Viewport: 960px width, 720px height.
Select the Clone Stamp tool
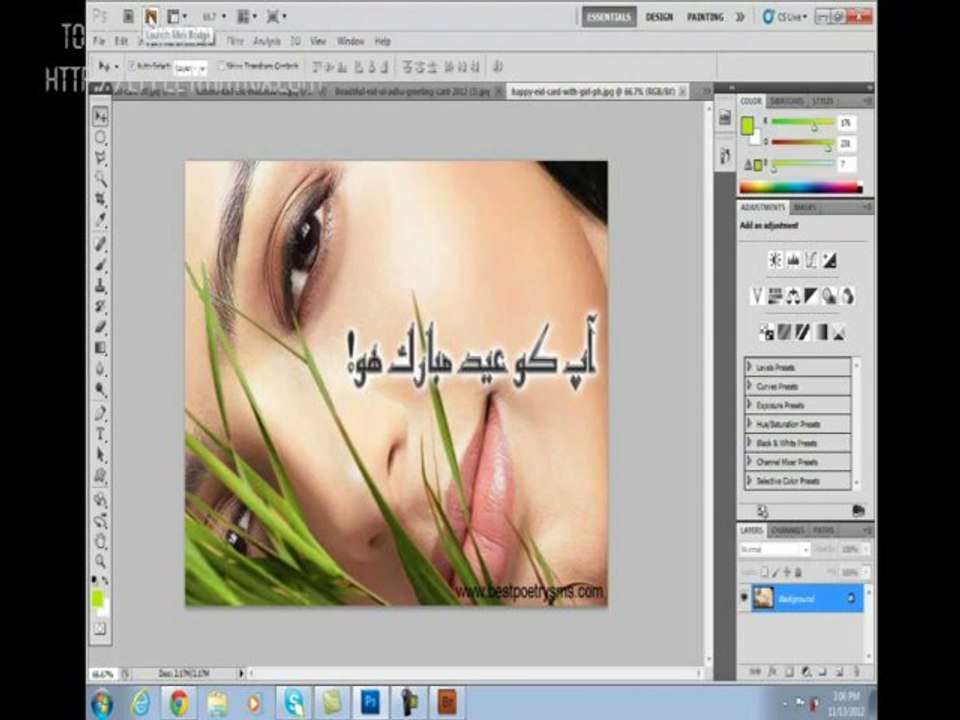pyautogui.click(x=100, y=285)
